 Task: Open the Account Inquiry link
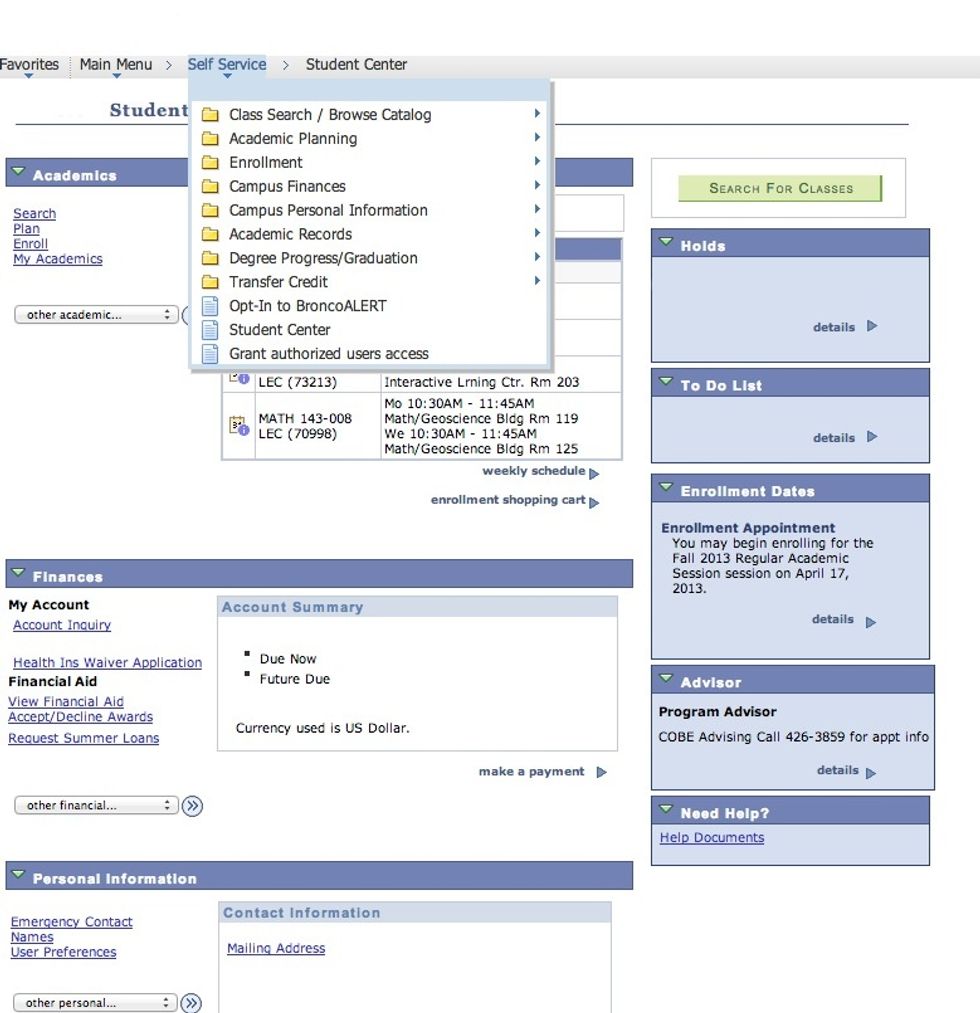click(x=62, y=625)
